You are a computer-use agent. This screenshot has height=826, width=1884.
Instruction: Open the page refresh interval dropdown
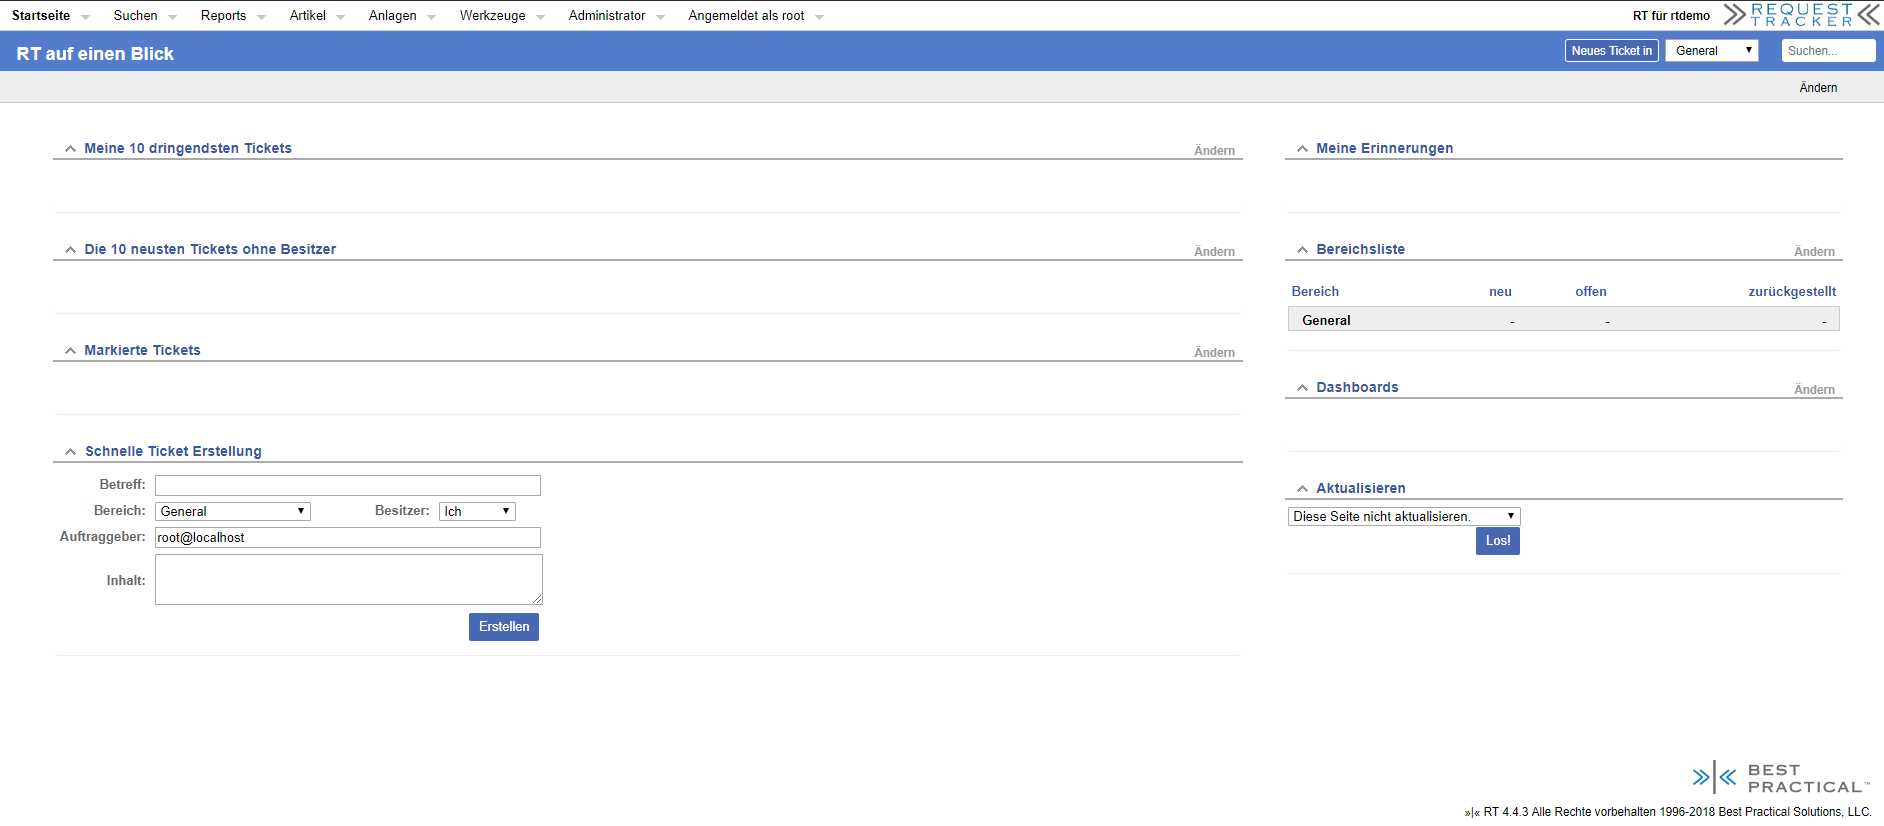1403,517
